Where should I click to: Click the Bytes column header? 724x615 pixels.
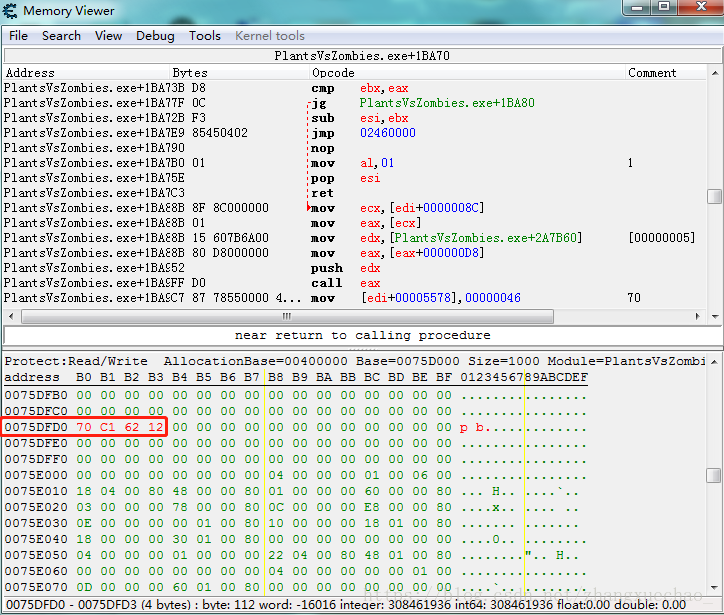click(x=240, y=73)
